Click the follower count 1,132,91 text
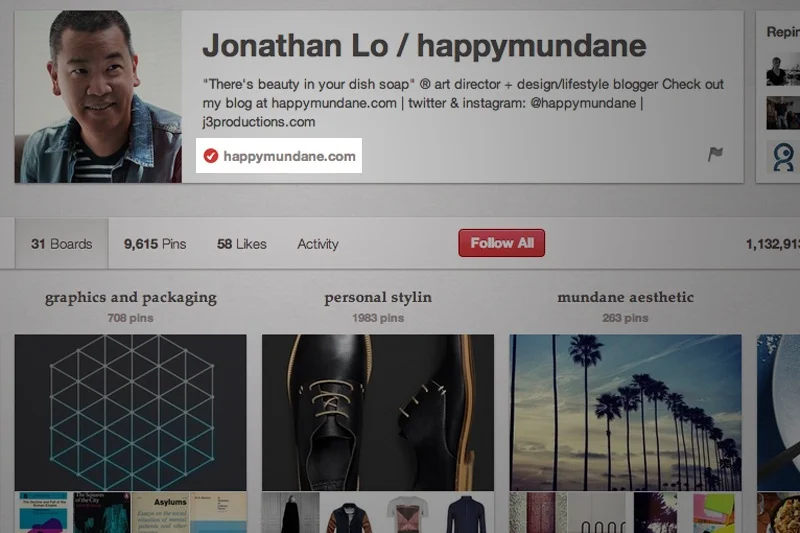Screen dimensions: 800x533 pos(773,244)
